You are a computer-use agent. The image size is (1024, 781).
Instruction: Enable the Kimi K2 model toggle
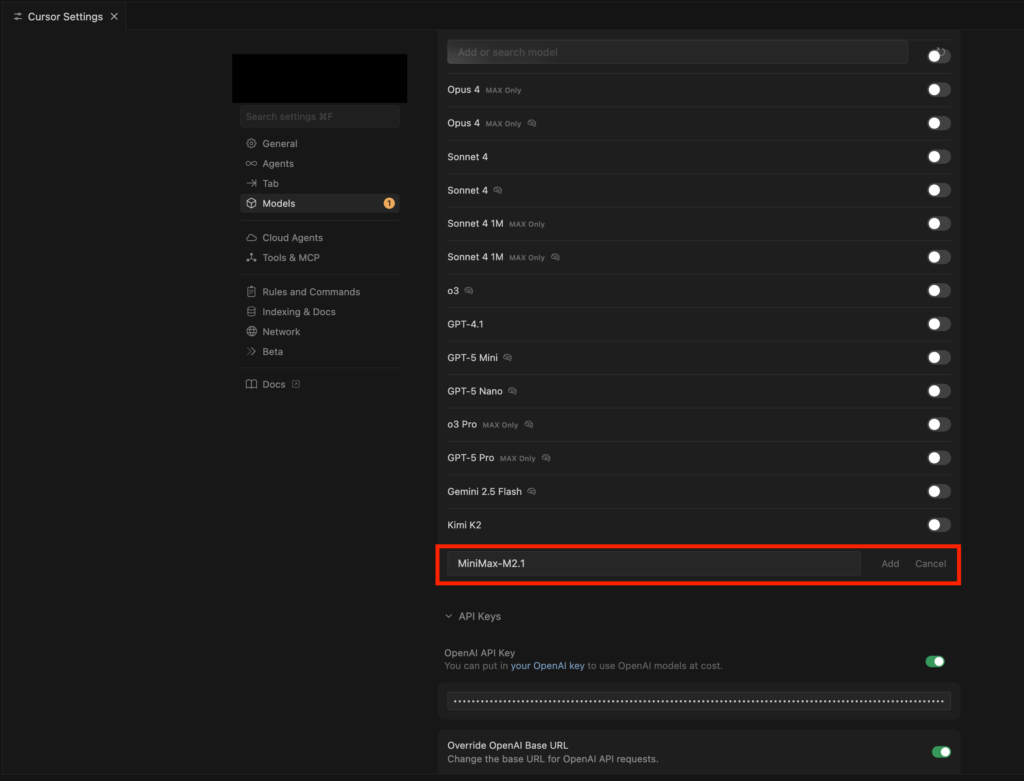938,525
